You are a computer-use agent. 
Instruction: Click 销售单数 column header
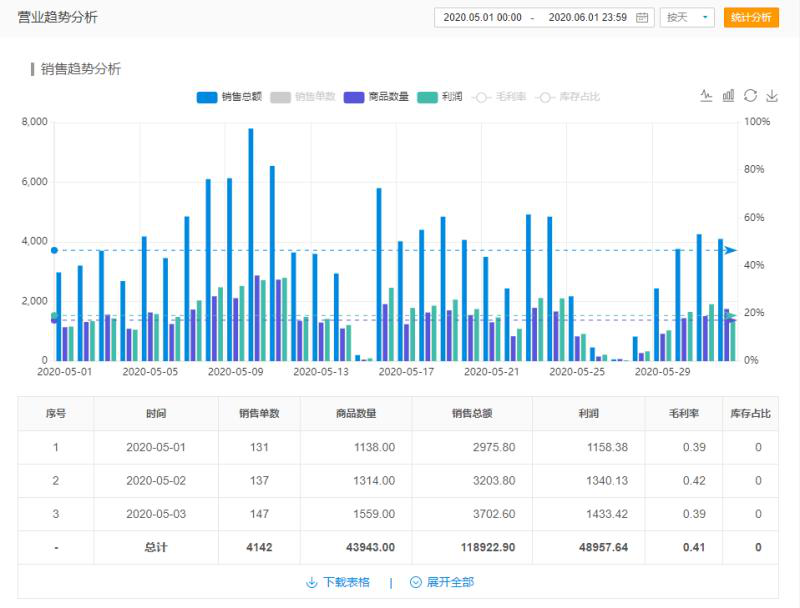coord(259,414)
